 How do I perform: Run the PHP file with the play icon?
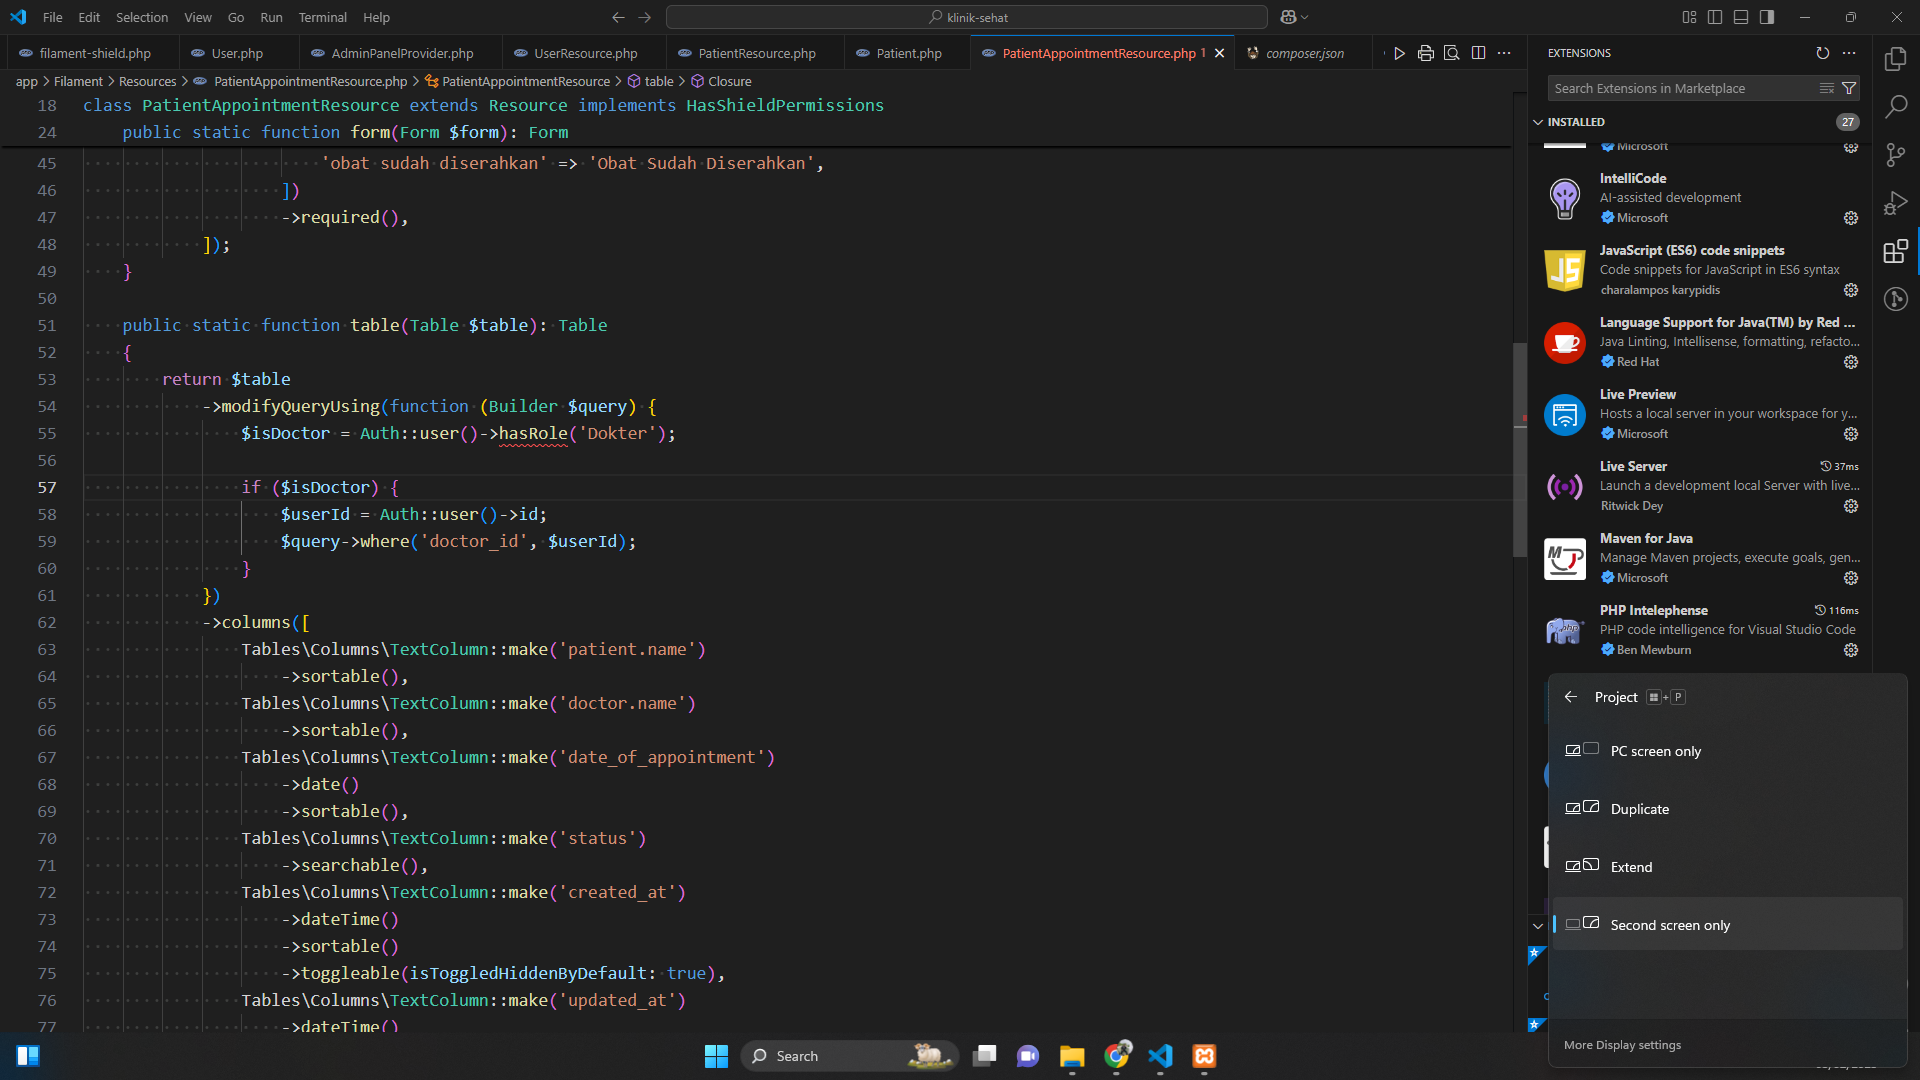pos(1399,53)
